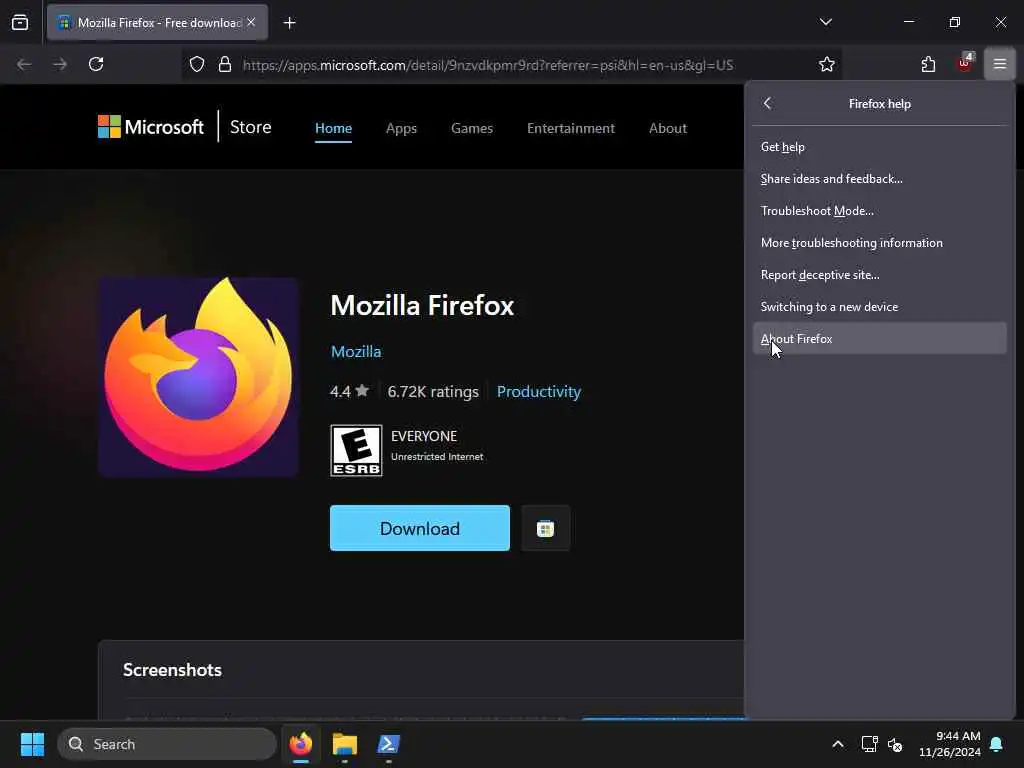1024x768 pixels.
Task: Select More troubleshooting information
Action: pyautogui.click(x=879, y=243)
